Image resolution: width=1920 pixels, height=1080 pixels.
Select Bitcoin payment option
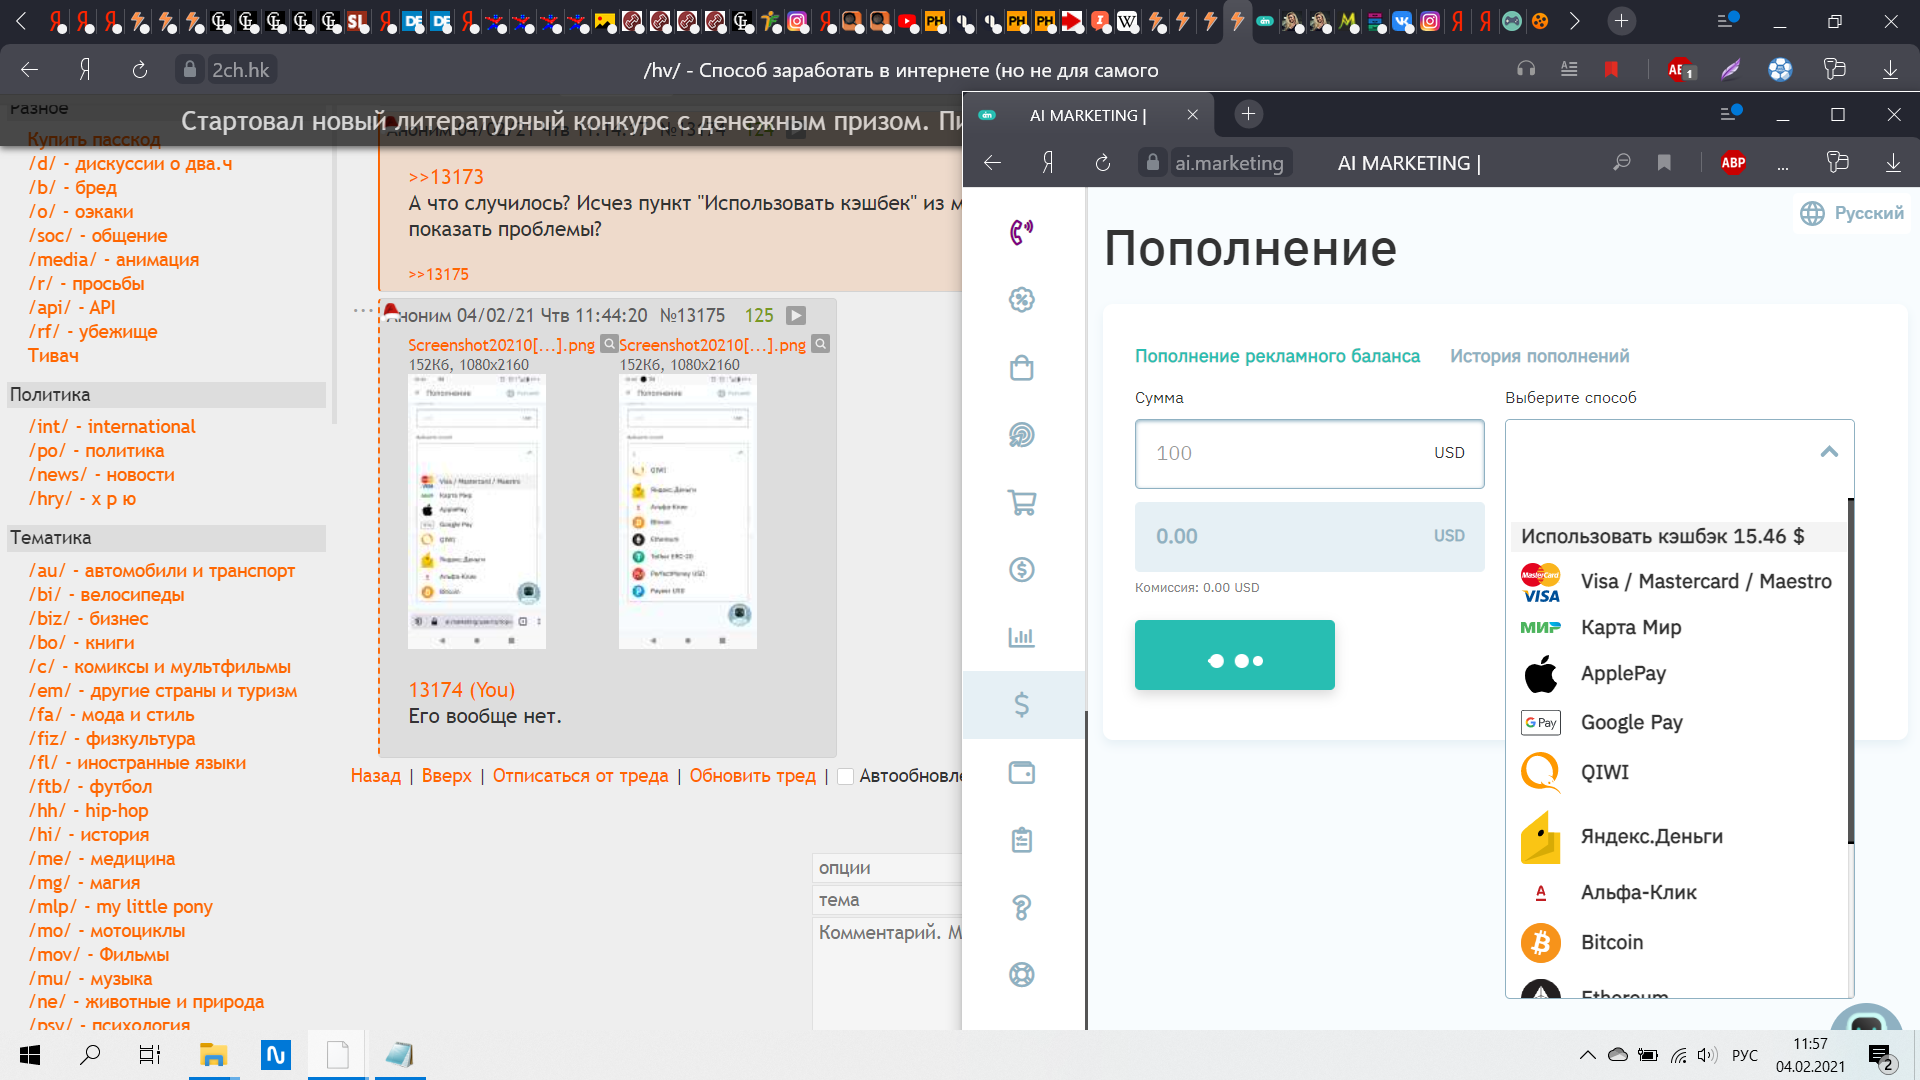(1611, 942)
